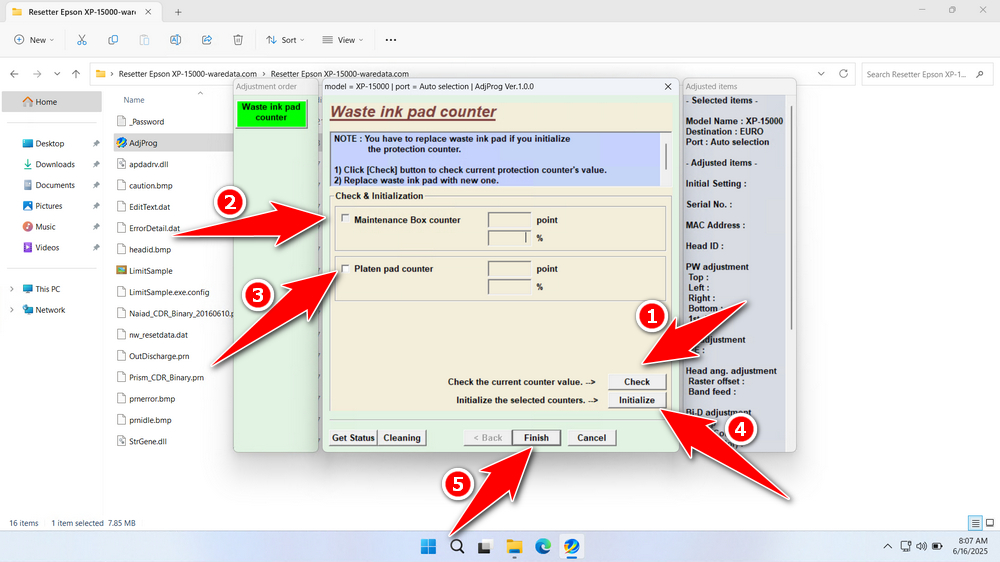Open a new Explorer tab
This screenshot has height=562, width=1000.
coord(178,11)
